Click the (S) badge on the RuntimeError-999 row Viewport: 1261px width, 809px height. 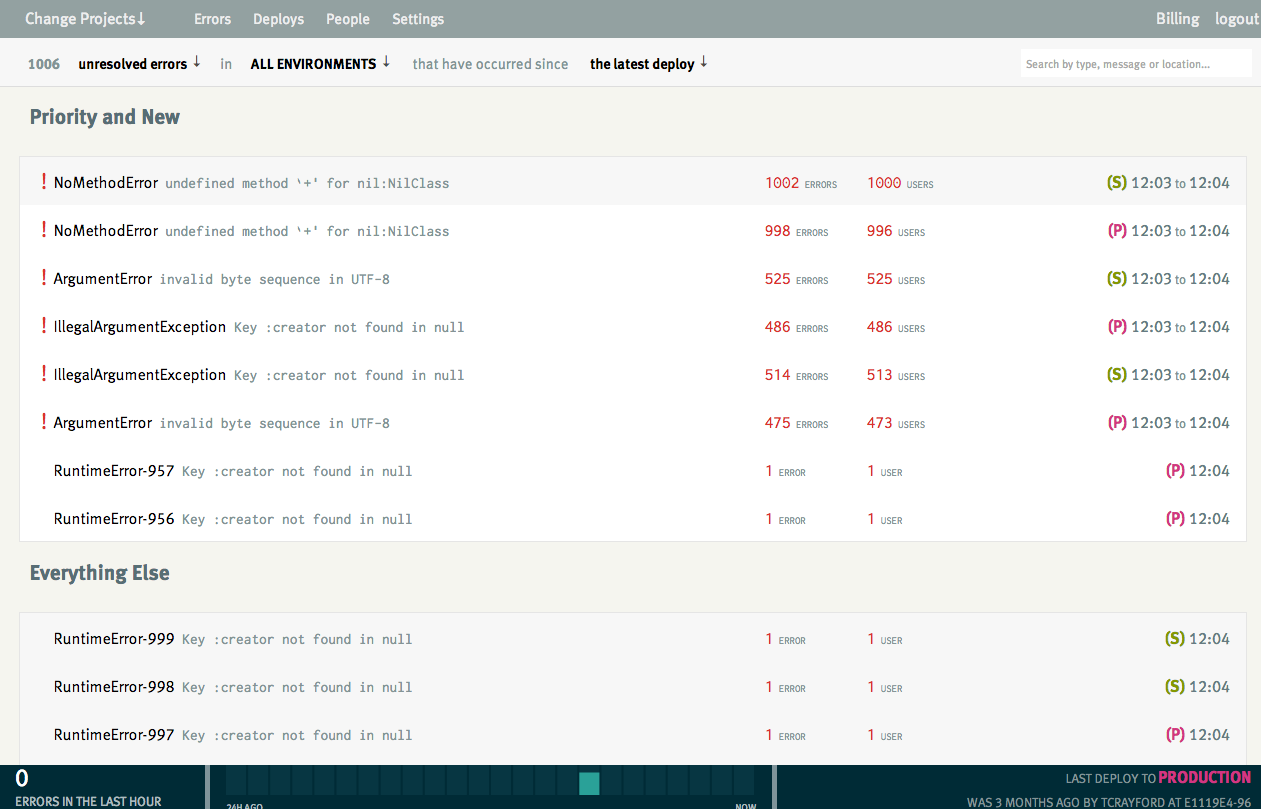point(1174,639)
